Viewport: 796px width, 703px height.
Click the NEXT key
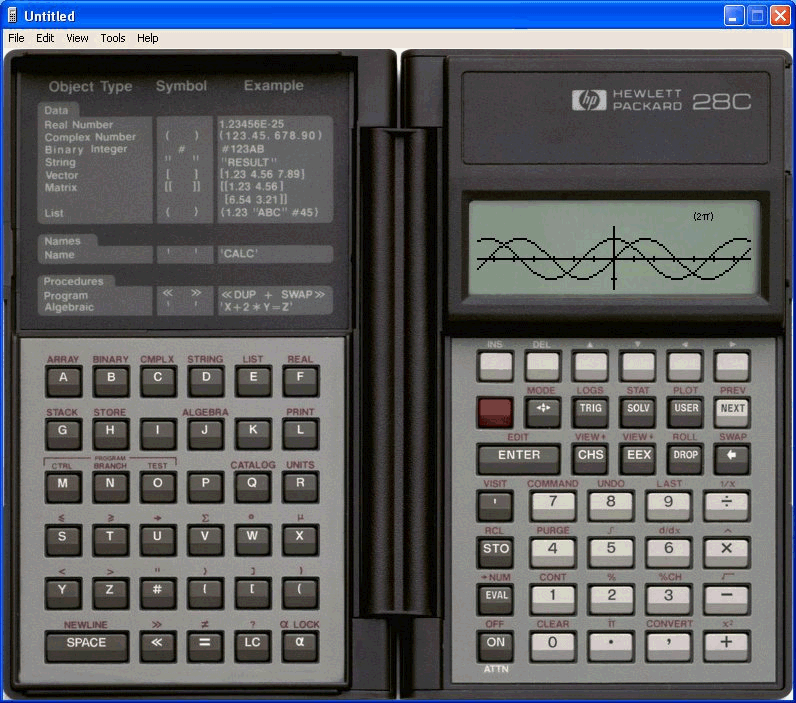point(733,412)
